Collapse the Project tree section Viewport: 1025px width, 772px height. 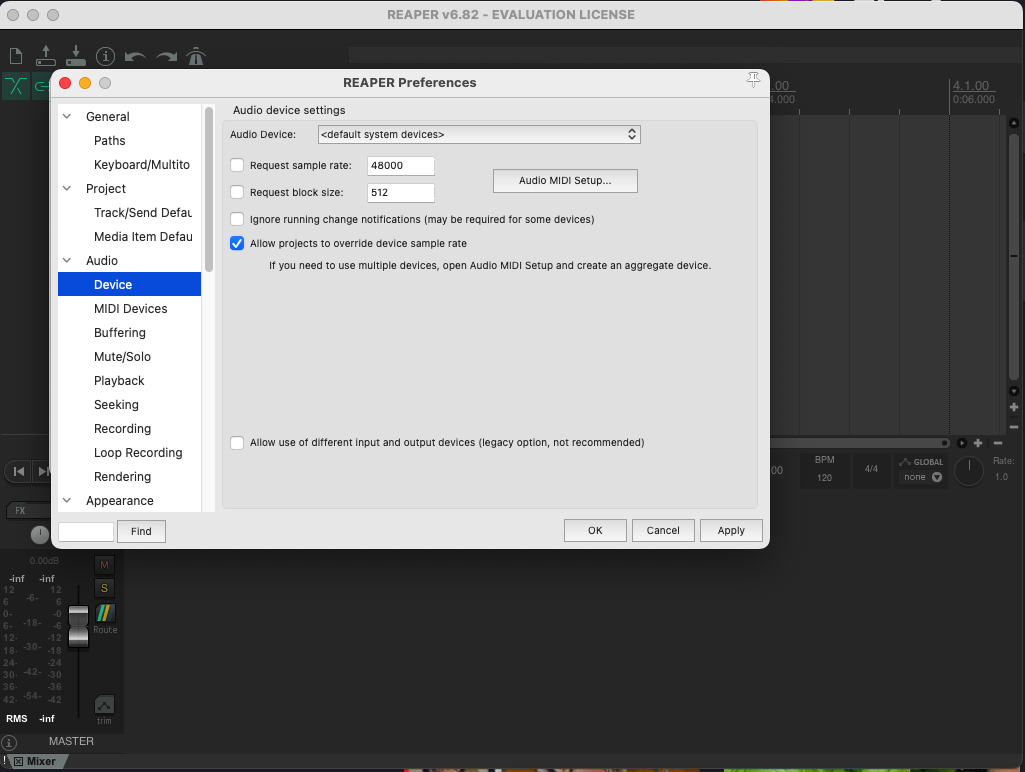(67, 188)
